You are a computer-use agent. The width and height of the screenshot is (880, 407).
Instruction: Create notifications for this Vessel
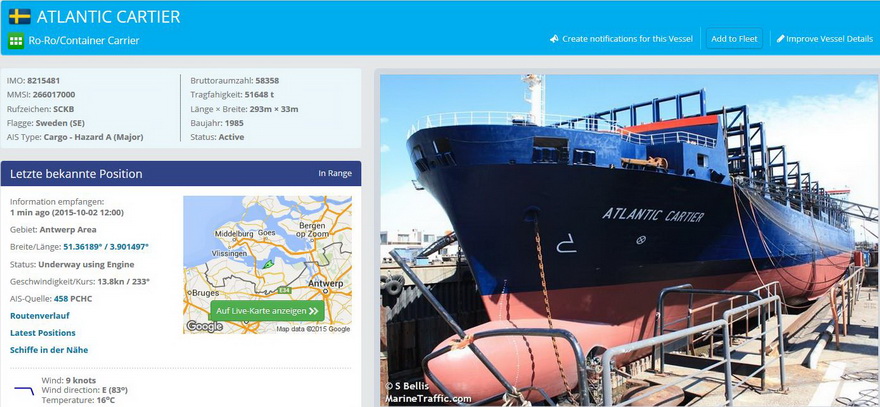coord(621,39)
